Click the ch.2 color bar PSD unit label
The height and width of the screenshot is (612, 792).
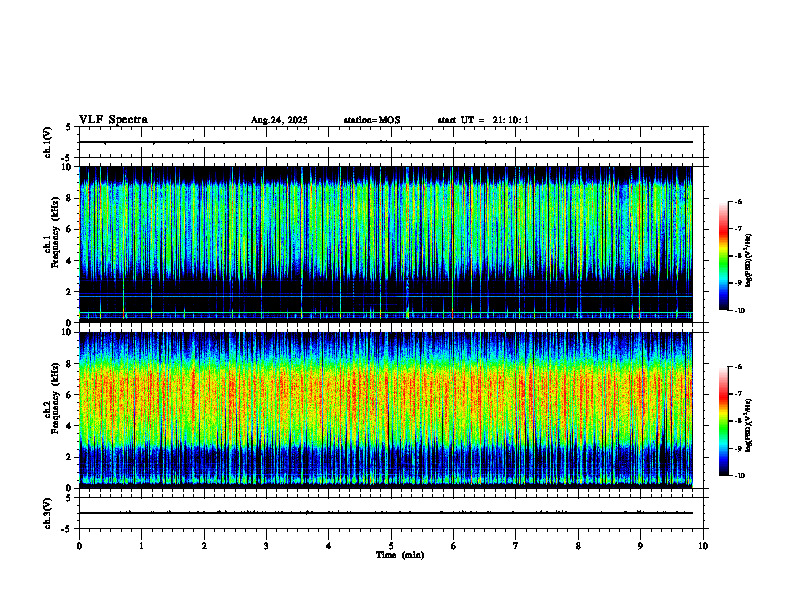point(749,426)
